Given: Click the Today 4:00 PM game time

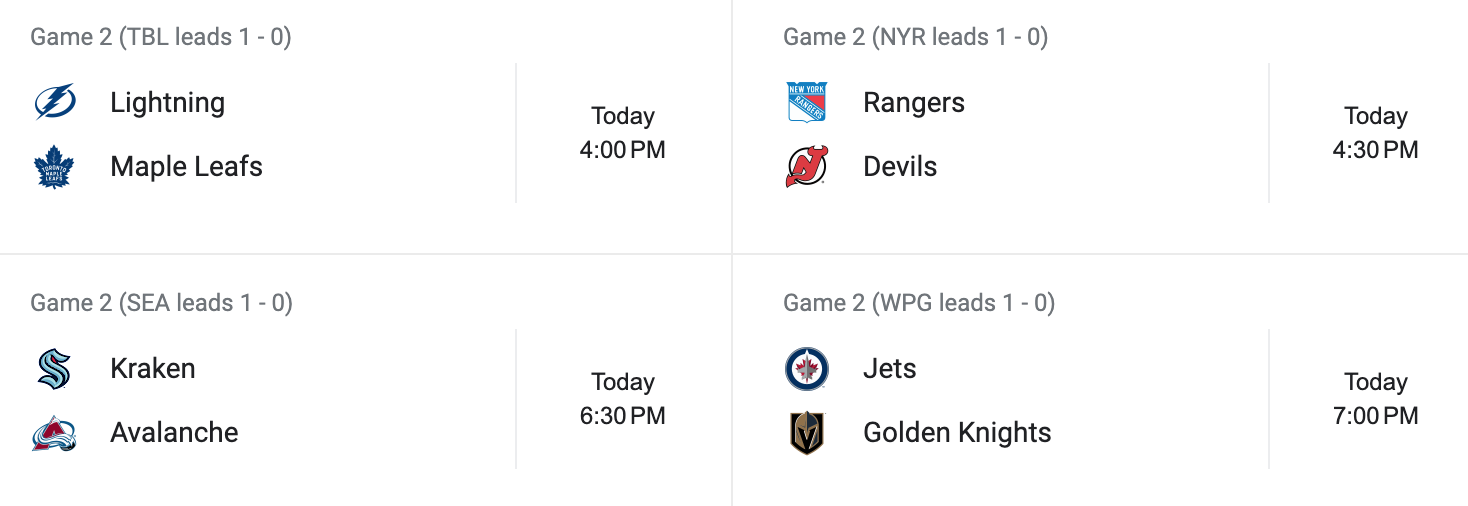Looking at the screenshot, I should pos(622,133).
